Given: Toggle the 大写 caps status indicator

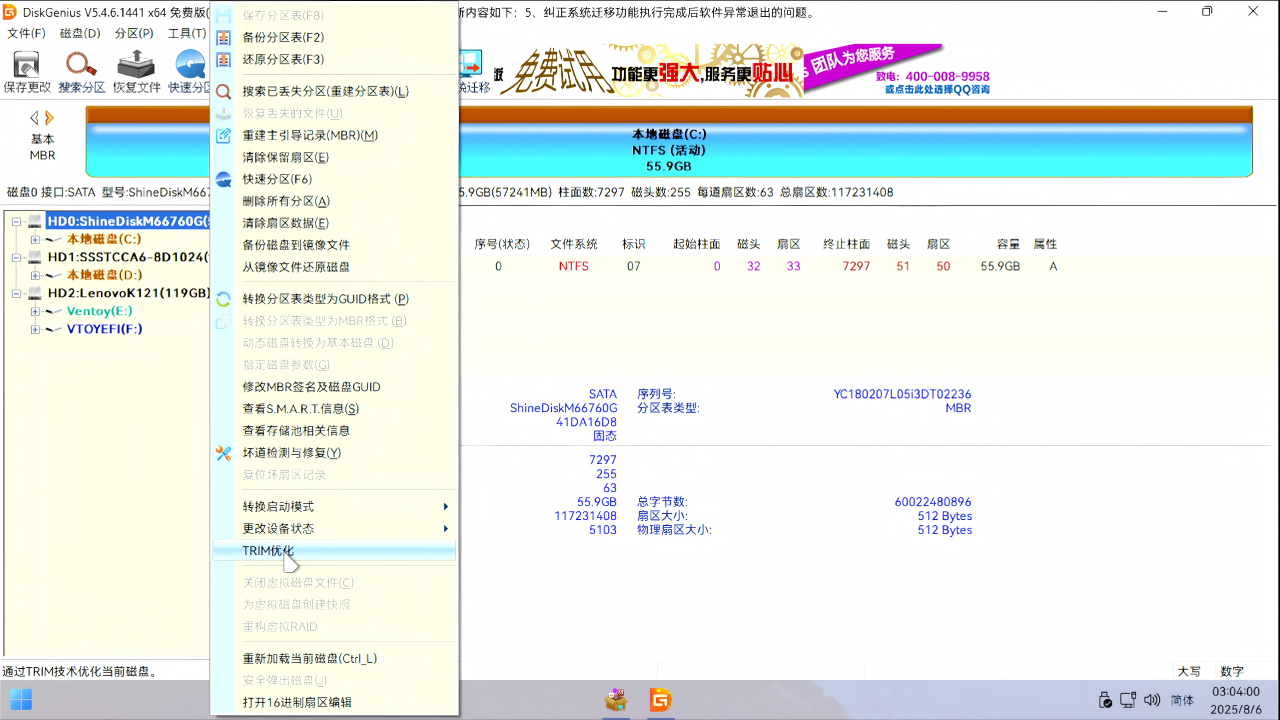Looking at the screenshot, I should pyautogui.click(x=1190, y=672).
